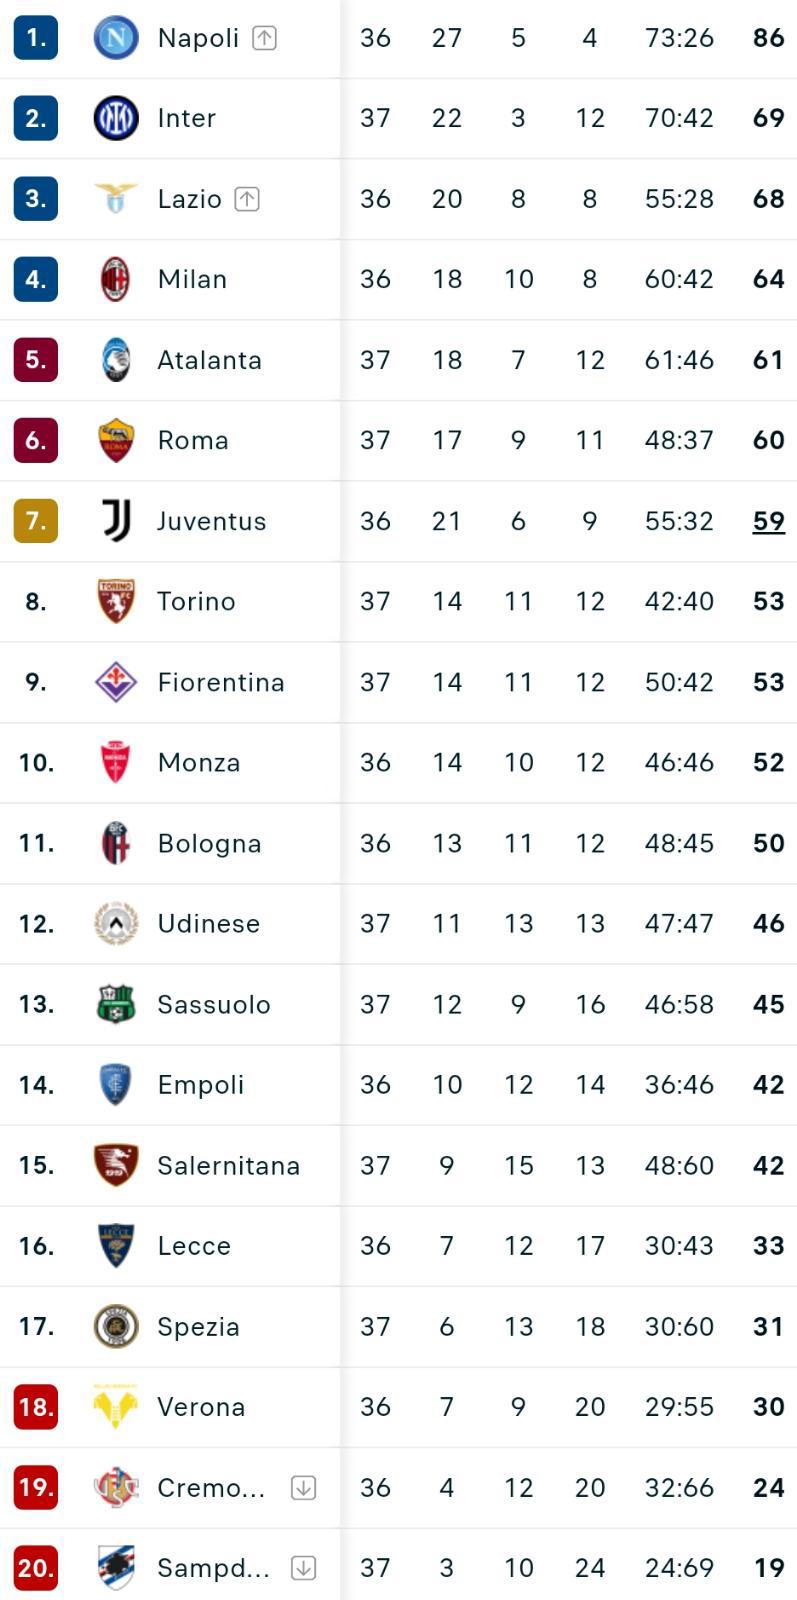
Task: Click the Sampdoria crest icon
Action: coord(115,1568)
